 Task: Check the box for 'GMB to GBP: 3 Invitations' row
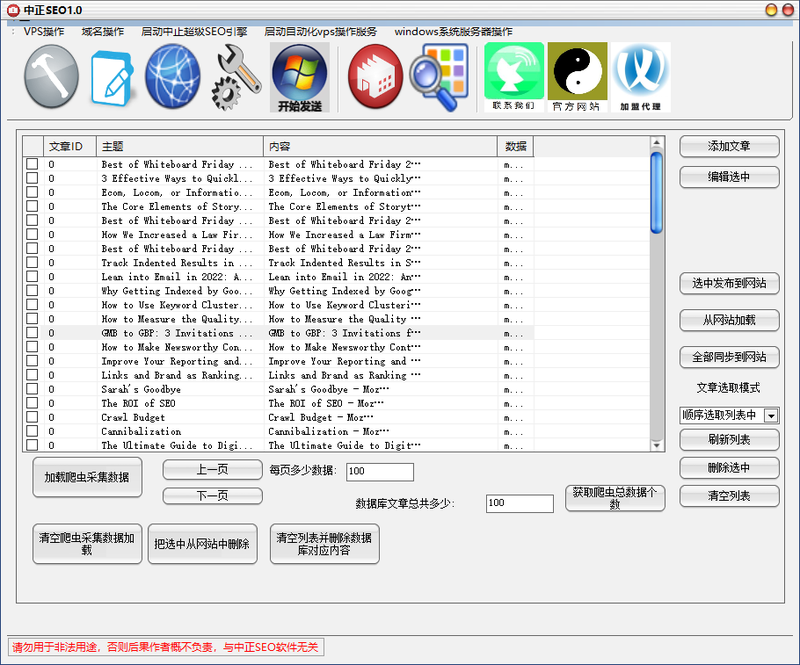click(32, 333)
